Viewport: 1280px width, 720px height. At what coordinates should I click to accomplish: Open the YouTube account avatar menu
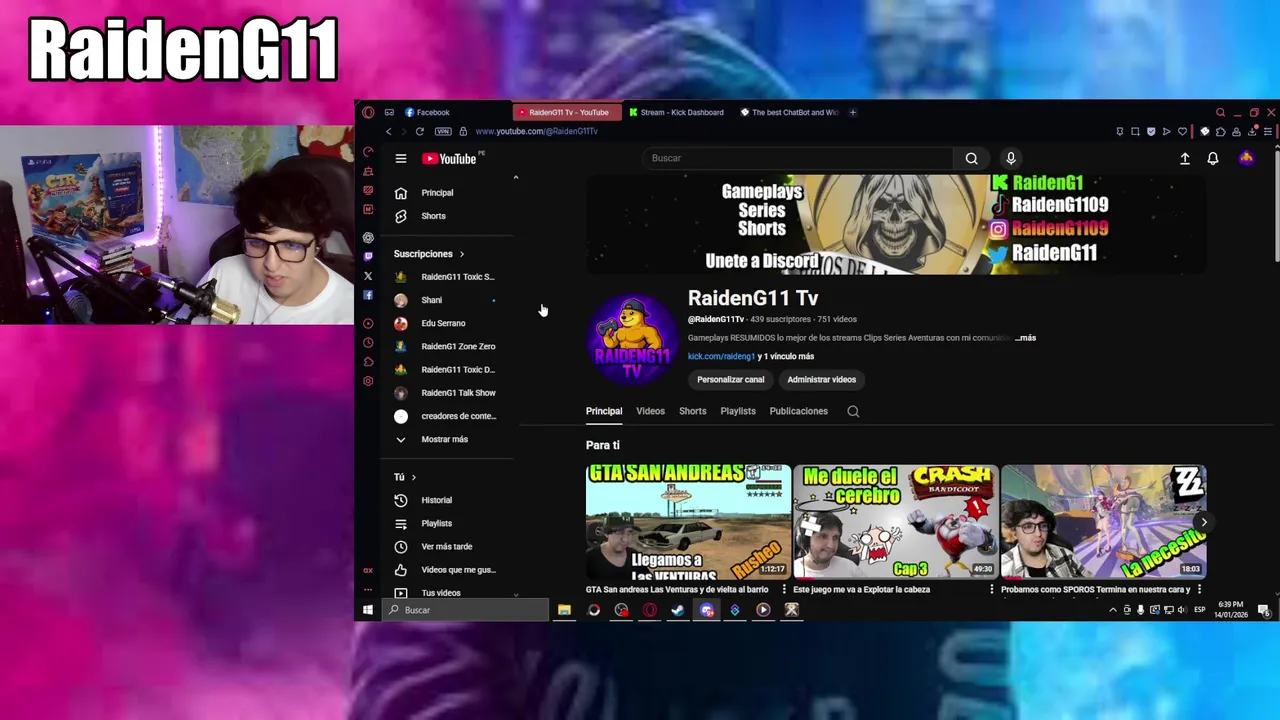(x=1246, y=158)
